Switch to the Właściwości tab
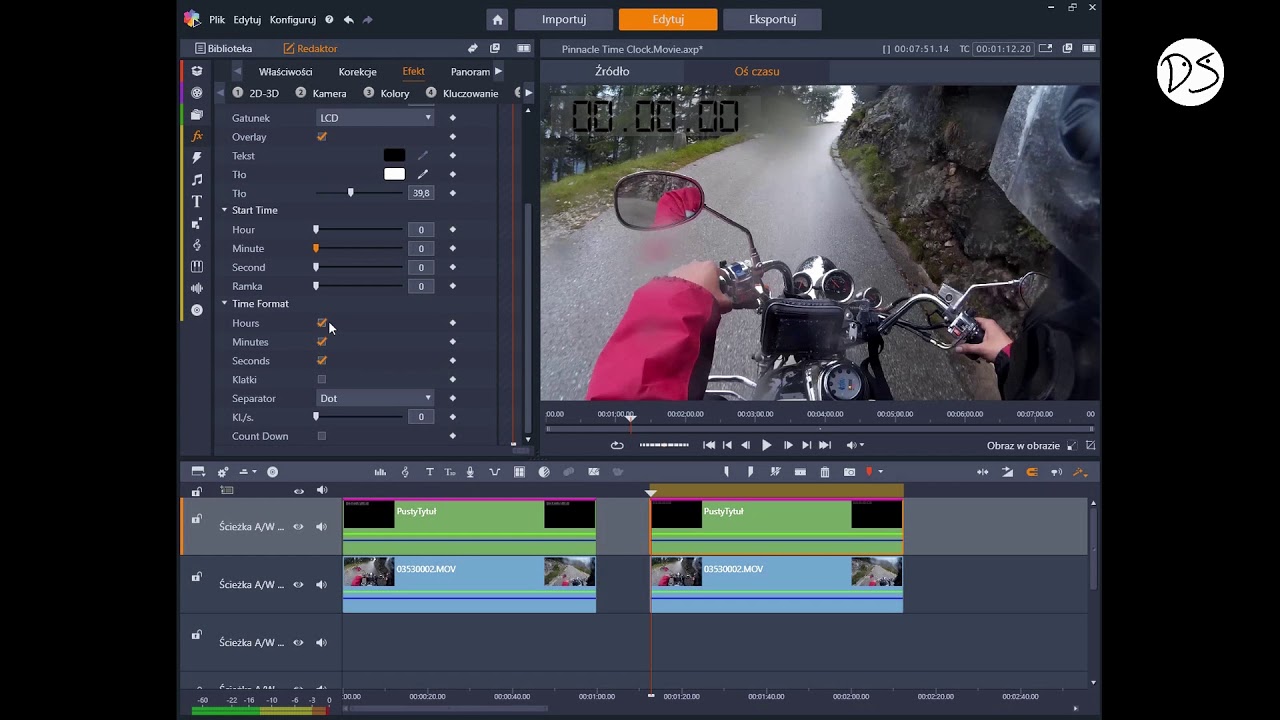1280x720 pixels. click(x=286, y=72)
